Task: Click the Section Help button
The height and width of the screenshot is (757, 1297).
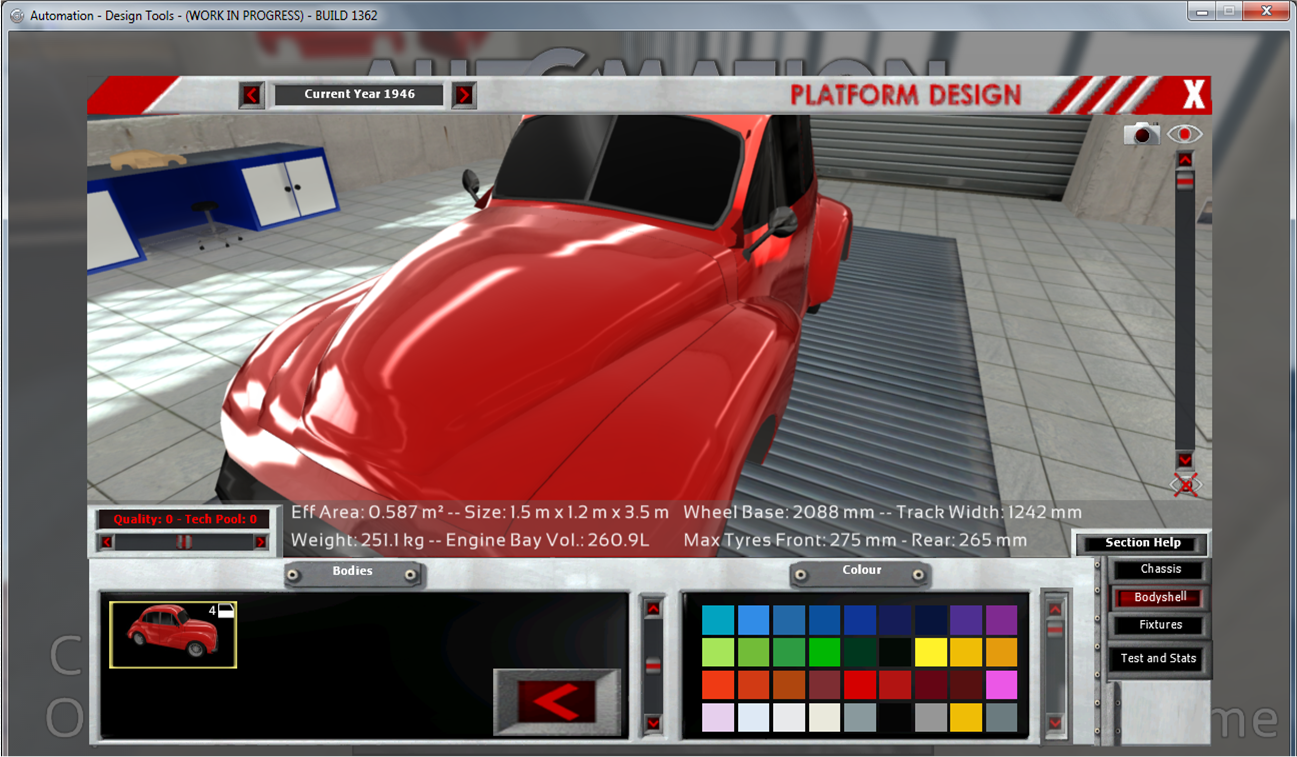Action: (x=1142, y=543)
